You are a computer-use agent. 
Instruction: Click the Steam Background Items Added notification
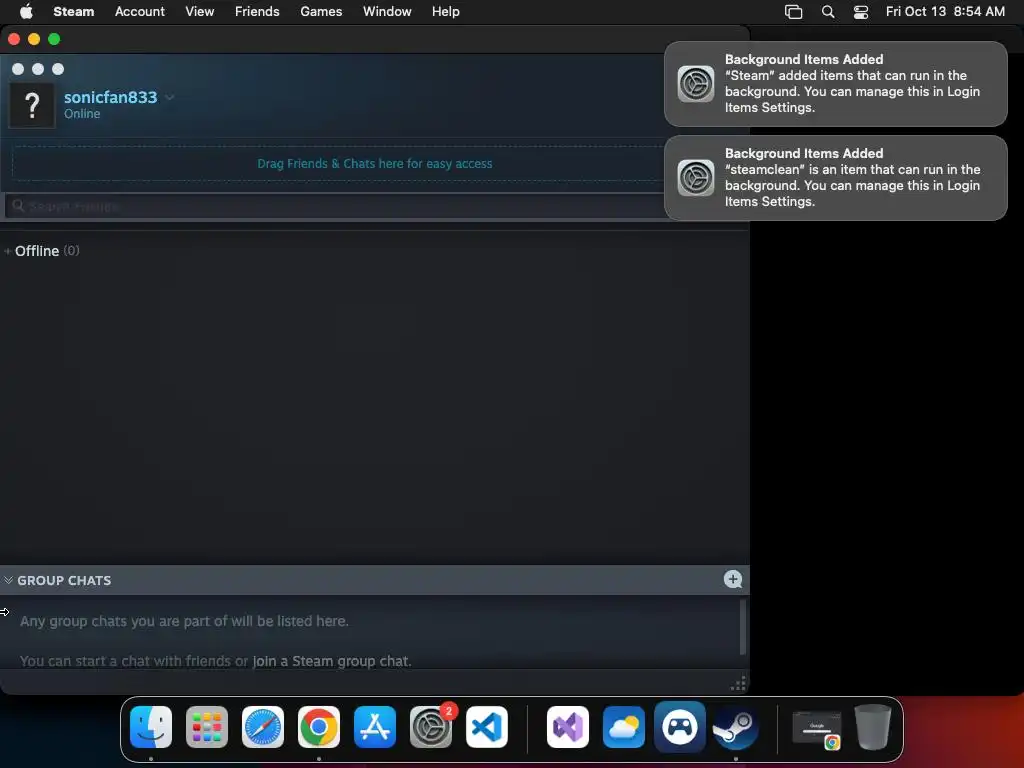[x=835, y=84]
